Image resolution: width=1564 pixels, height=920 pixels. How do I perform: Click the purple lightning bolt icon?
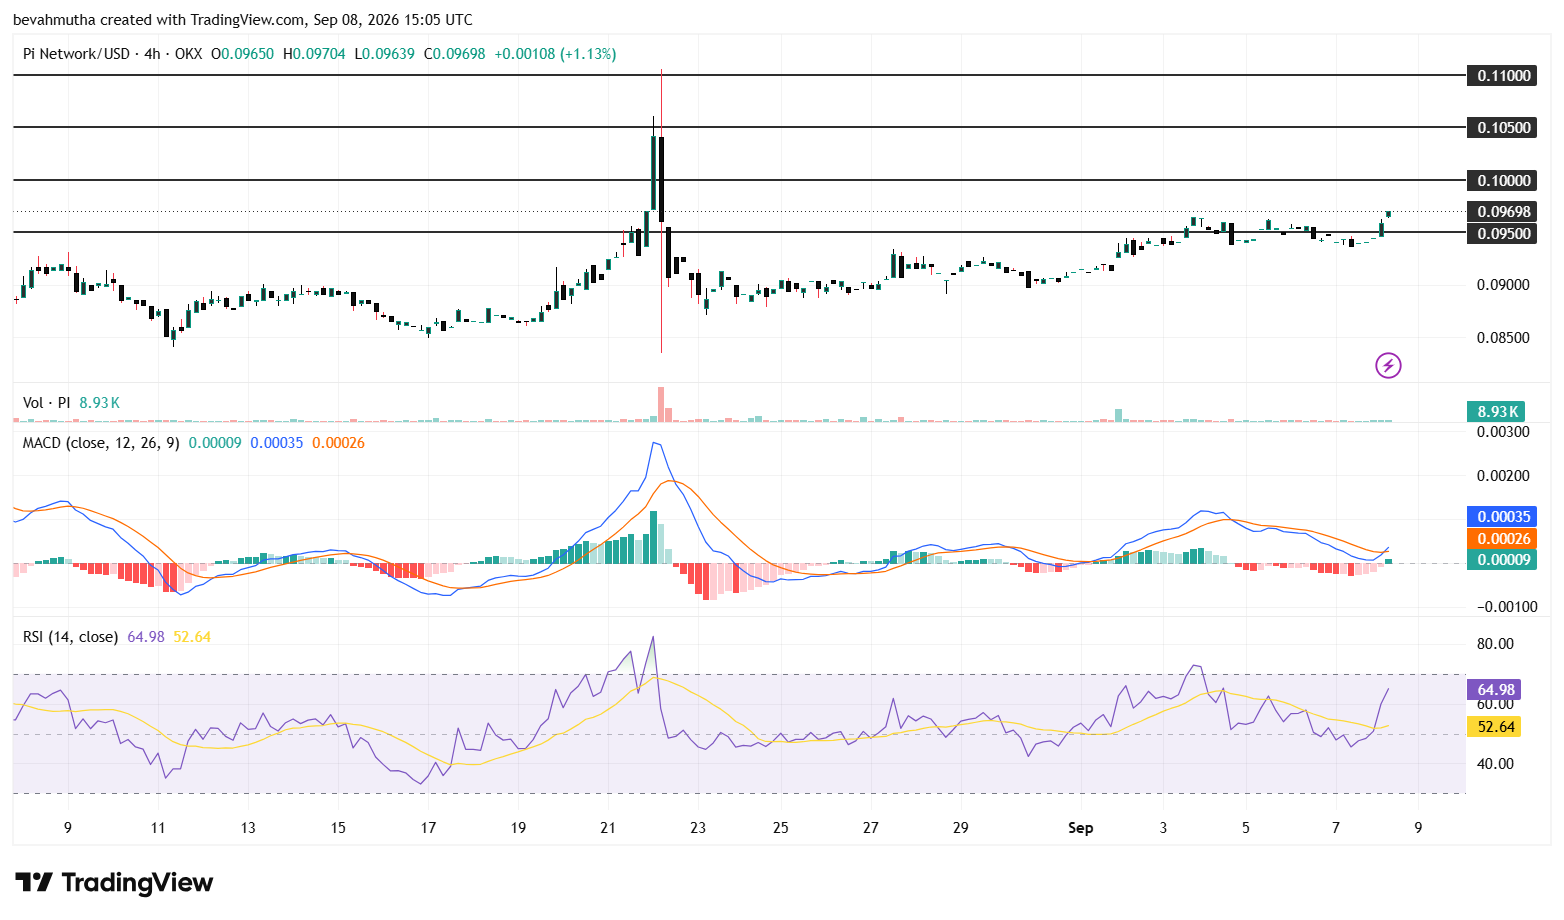pos(1388,365)
